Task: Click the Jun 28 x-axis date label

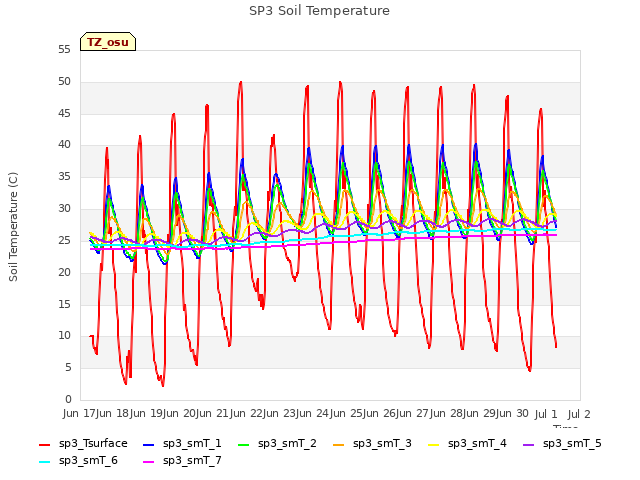Action: point(447,414)
